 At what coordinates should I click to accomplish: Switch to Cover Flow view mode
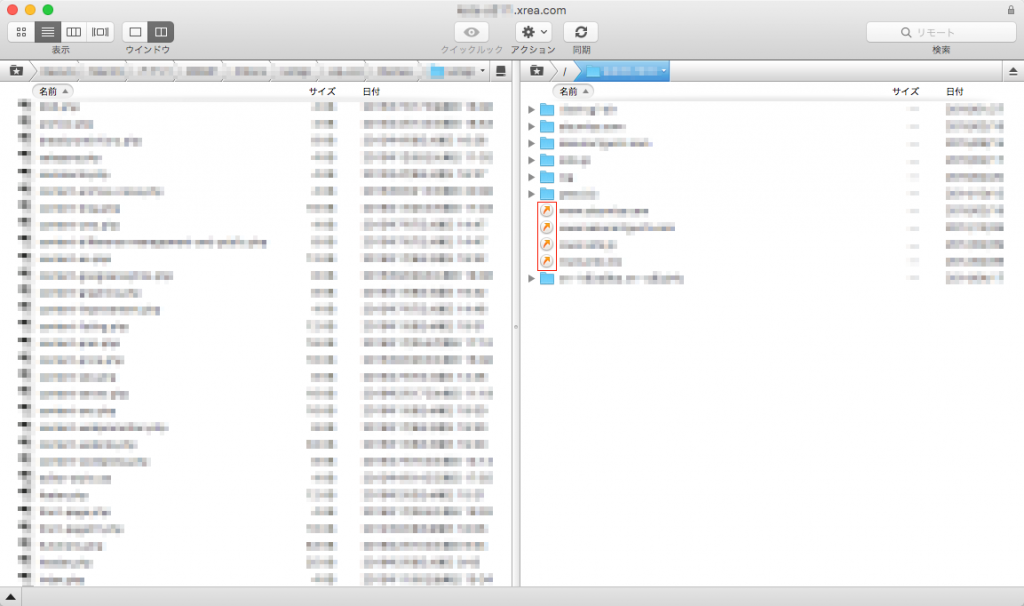[x=100, y=32]
